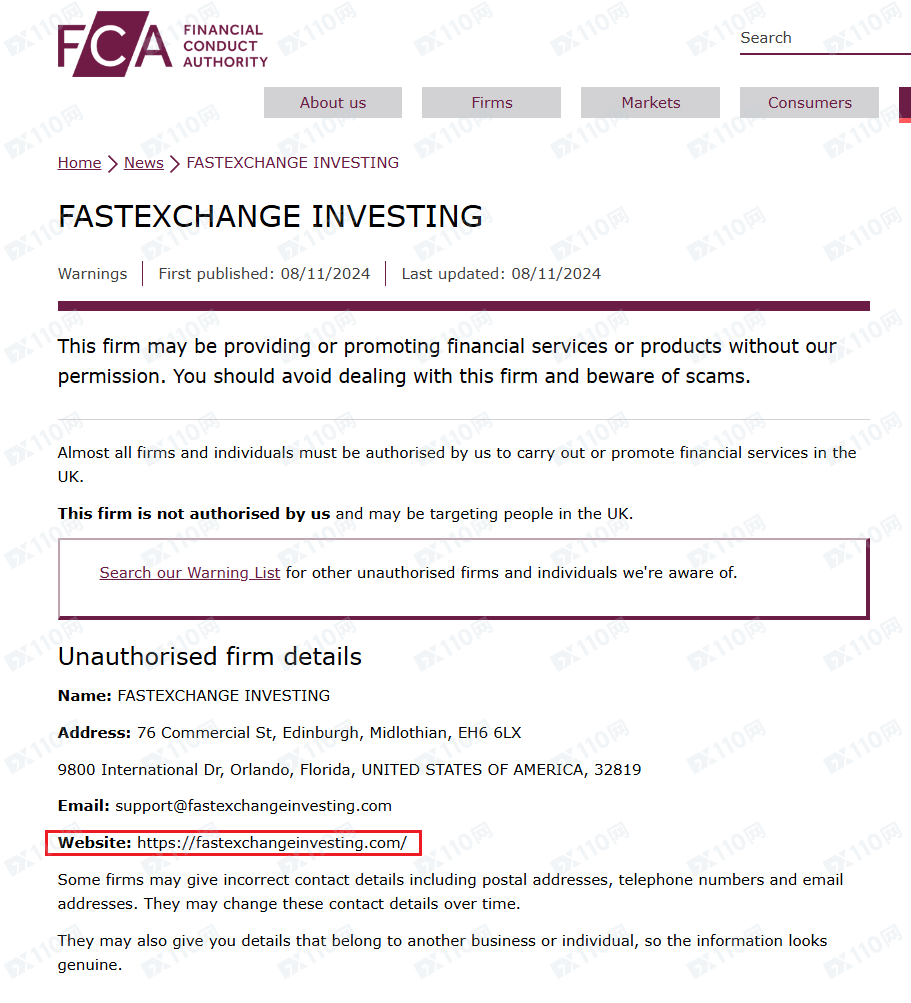Click the FCA logo

(114, 46)
